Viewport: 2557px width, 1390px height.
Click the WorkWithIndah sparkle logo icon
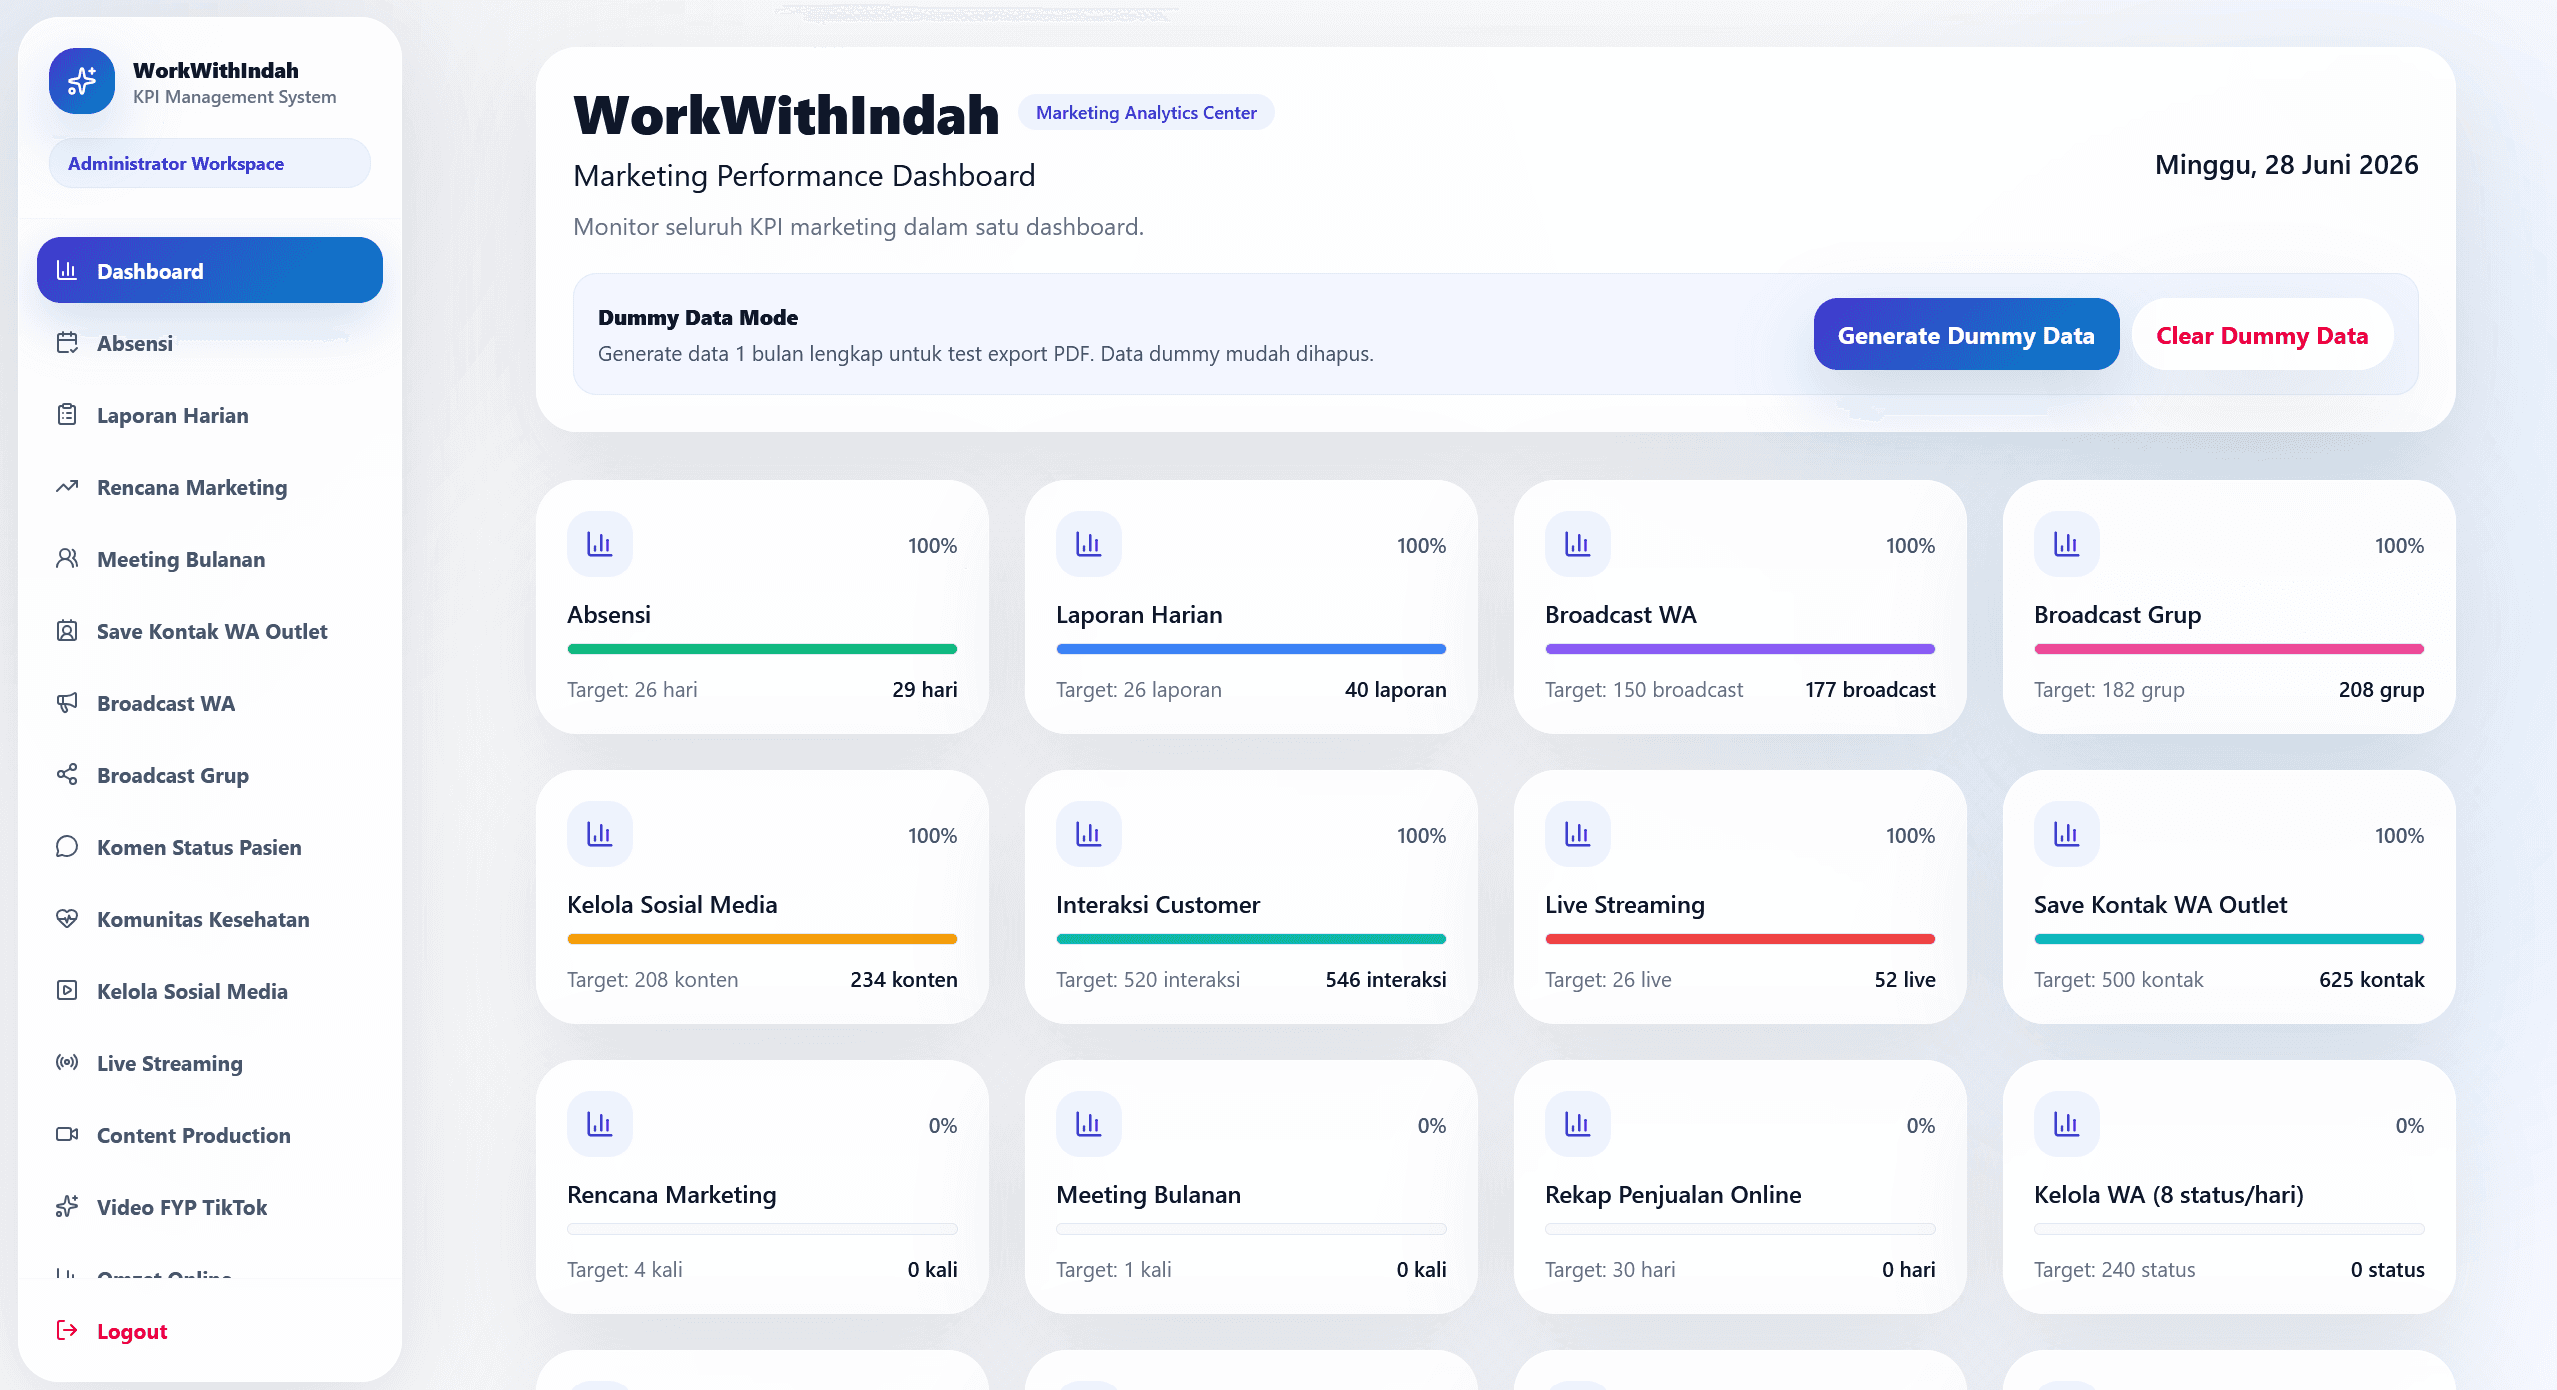point(82,81)
